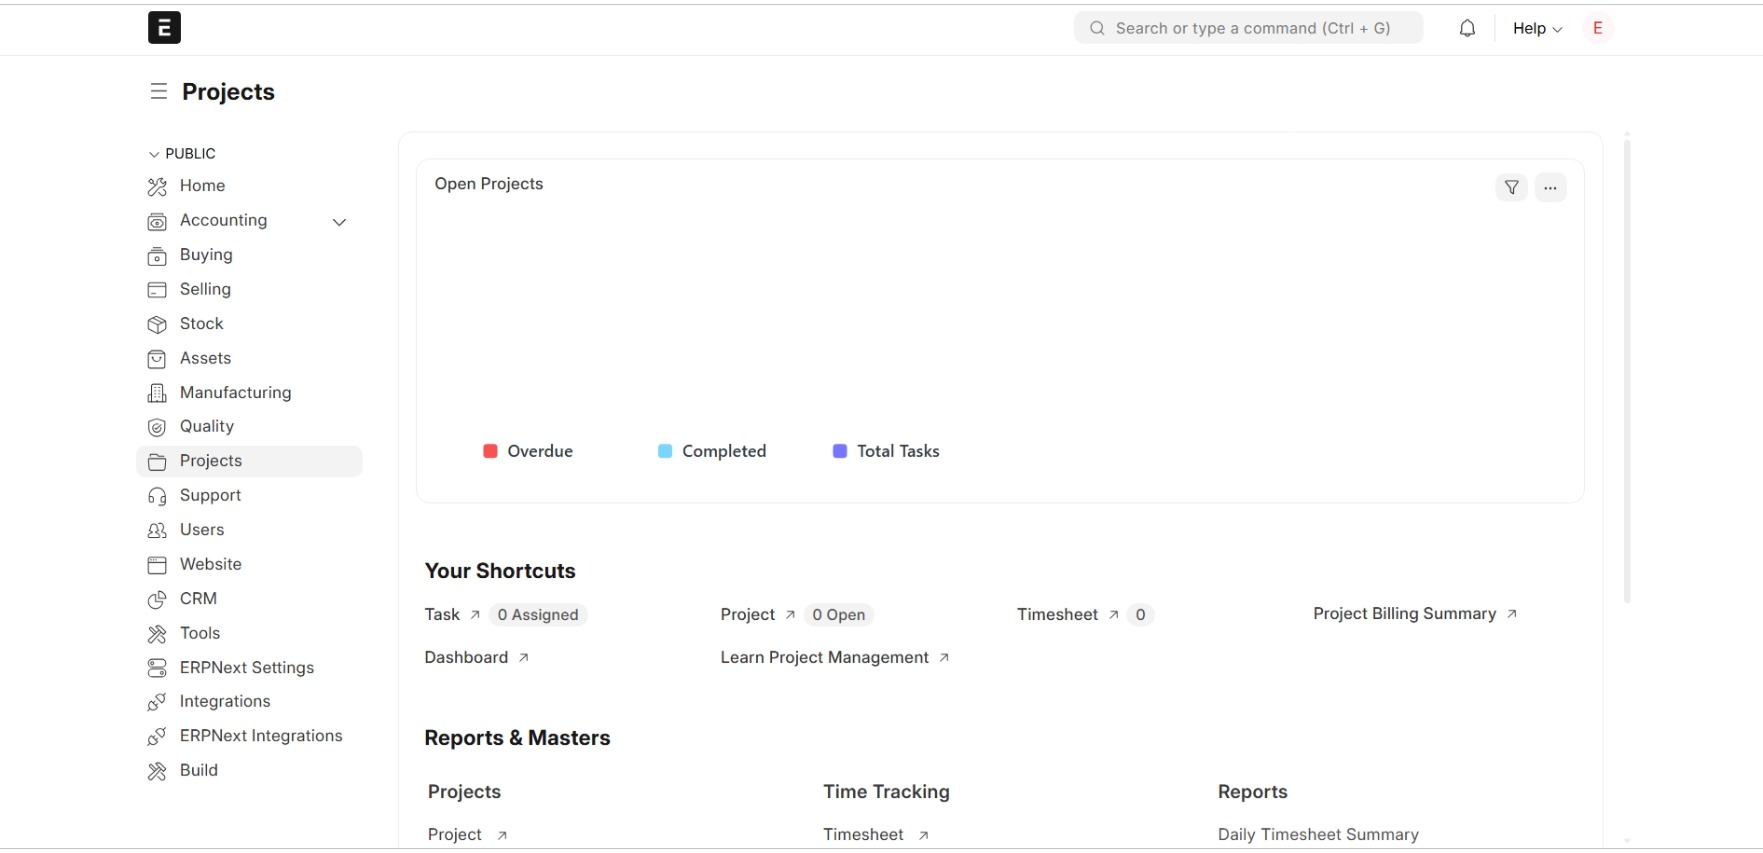Viewport: 1763px width, 853px height.
Task: Toggle the Overdue legend series
Action: point(528,451)
